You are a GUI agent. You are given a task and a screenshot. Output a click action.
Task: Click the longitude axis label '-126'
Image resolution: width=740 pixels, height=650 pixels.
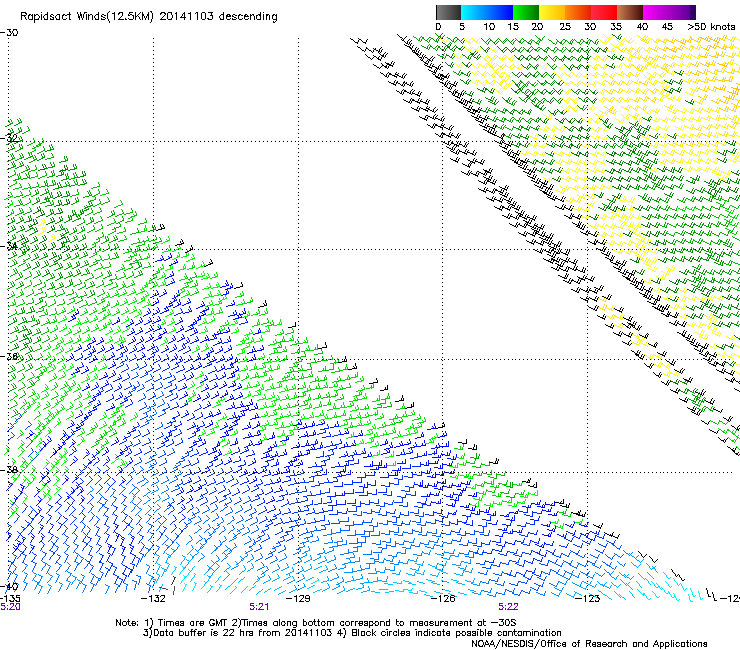click(x=443, y=599)
